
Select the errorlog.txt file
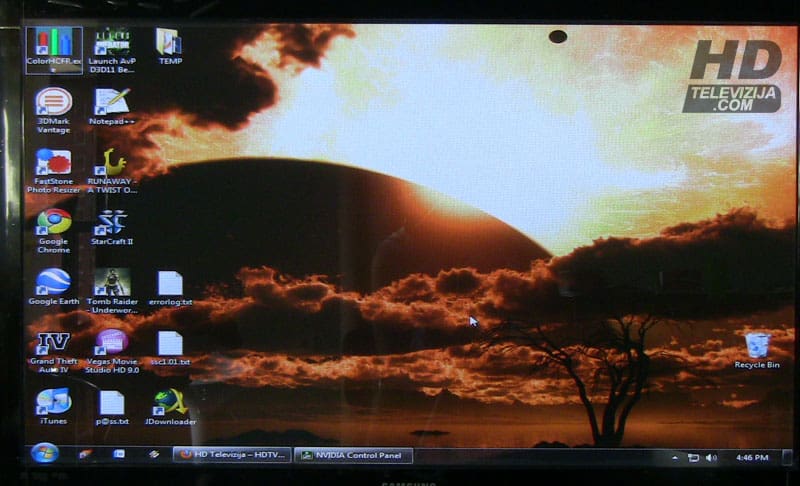pos(170,284)
